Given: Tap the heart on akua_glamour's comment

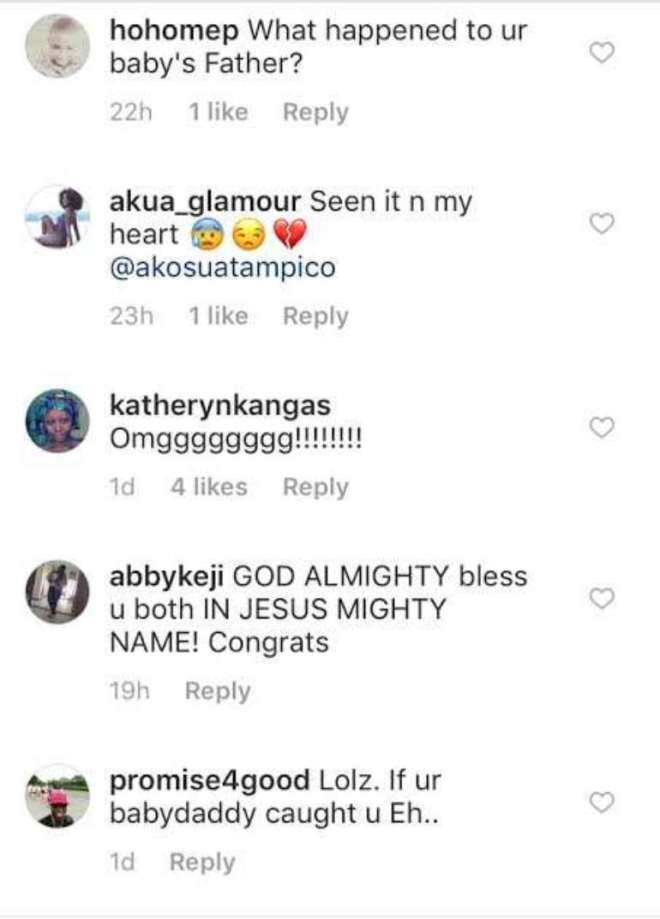Looking at the screenshot, I should pos(601,223).
